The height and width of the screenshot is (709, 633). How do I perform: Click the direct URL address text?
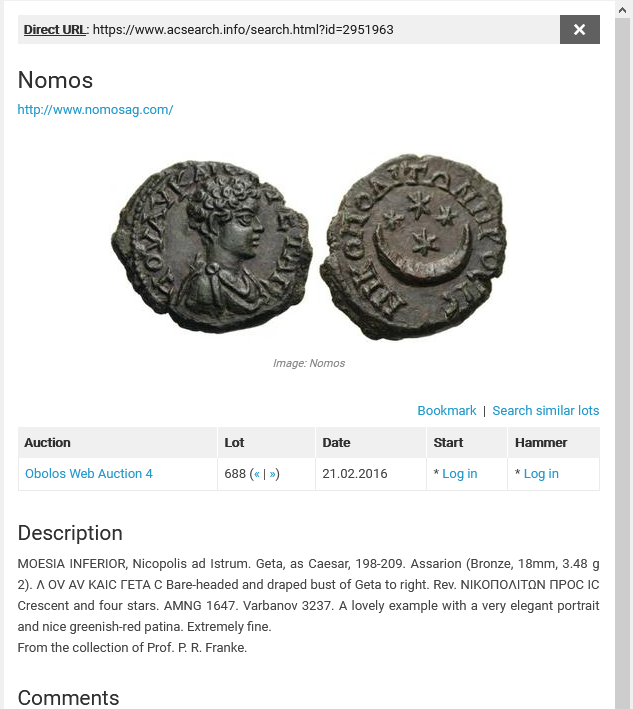click(243, 29)
